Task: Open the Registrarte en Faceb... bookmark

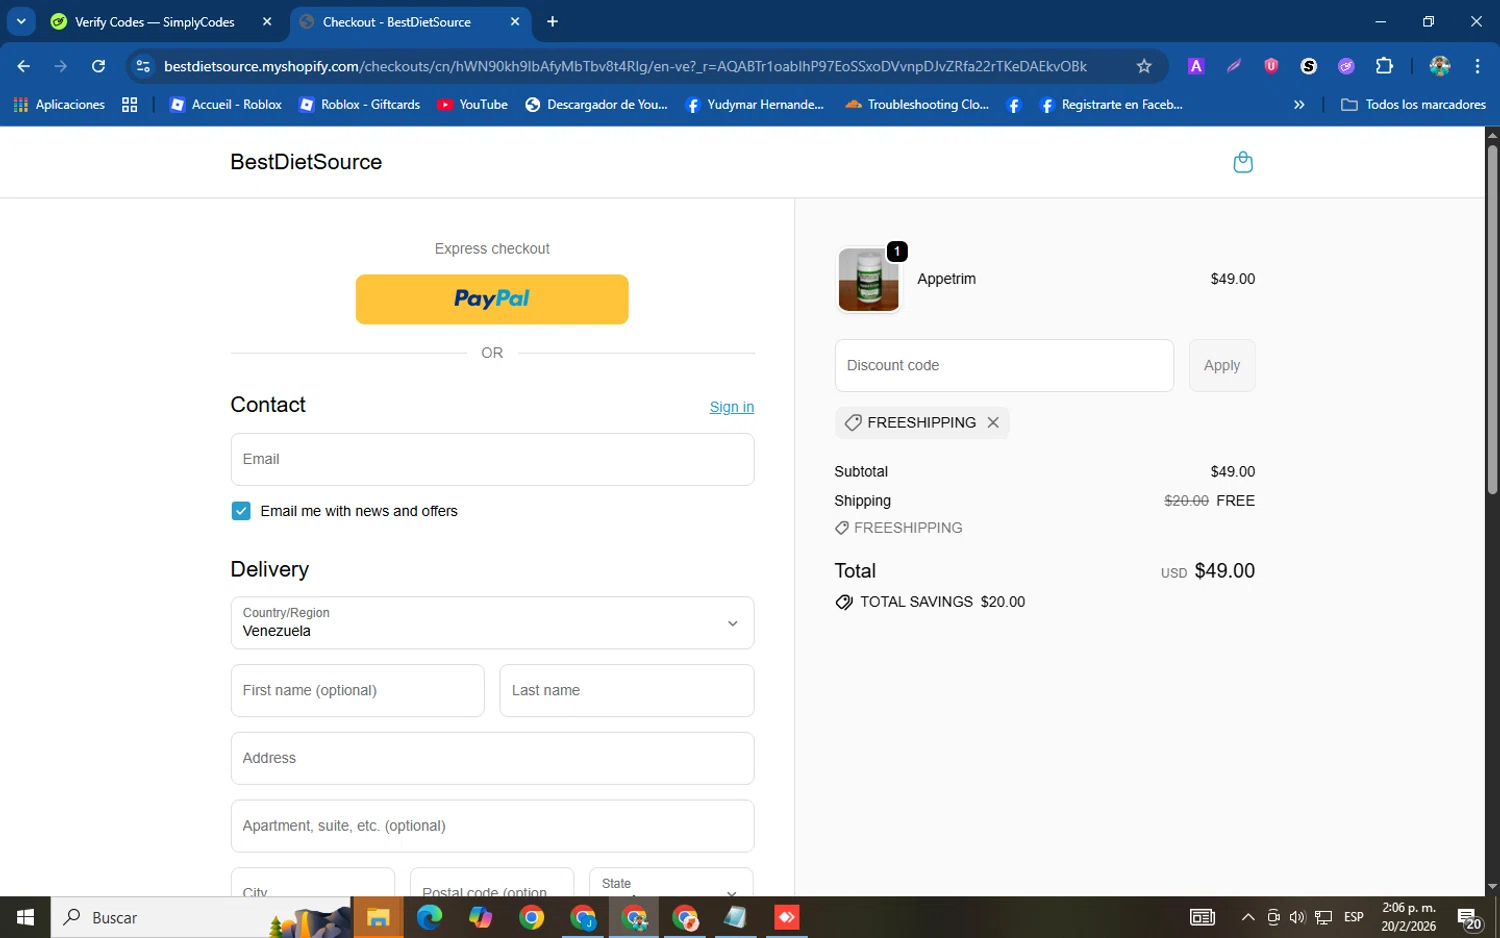Action: tap(1111, 104)
